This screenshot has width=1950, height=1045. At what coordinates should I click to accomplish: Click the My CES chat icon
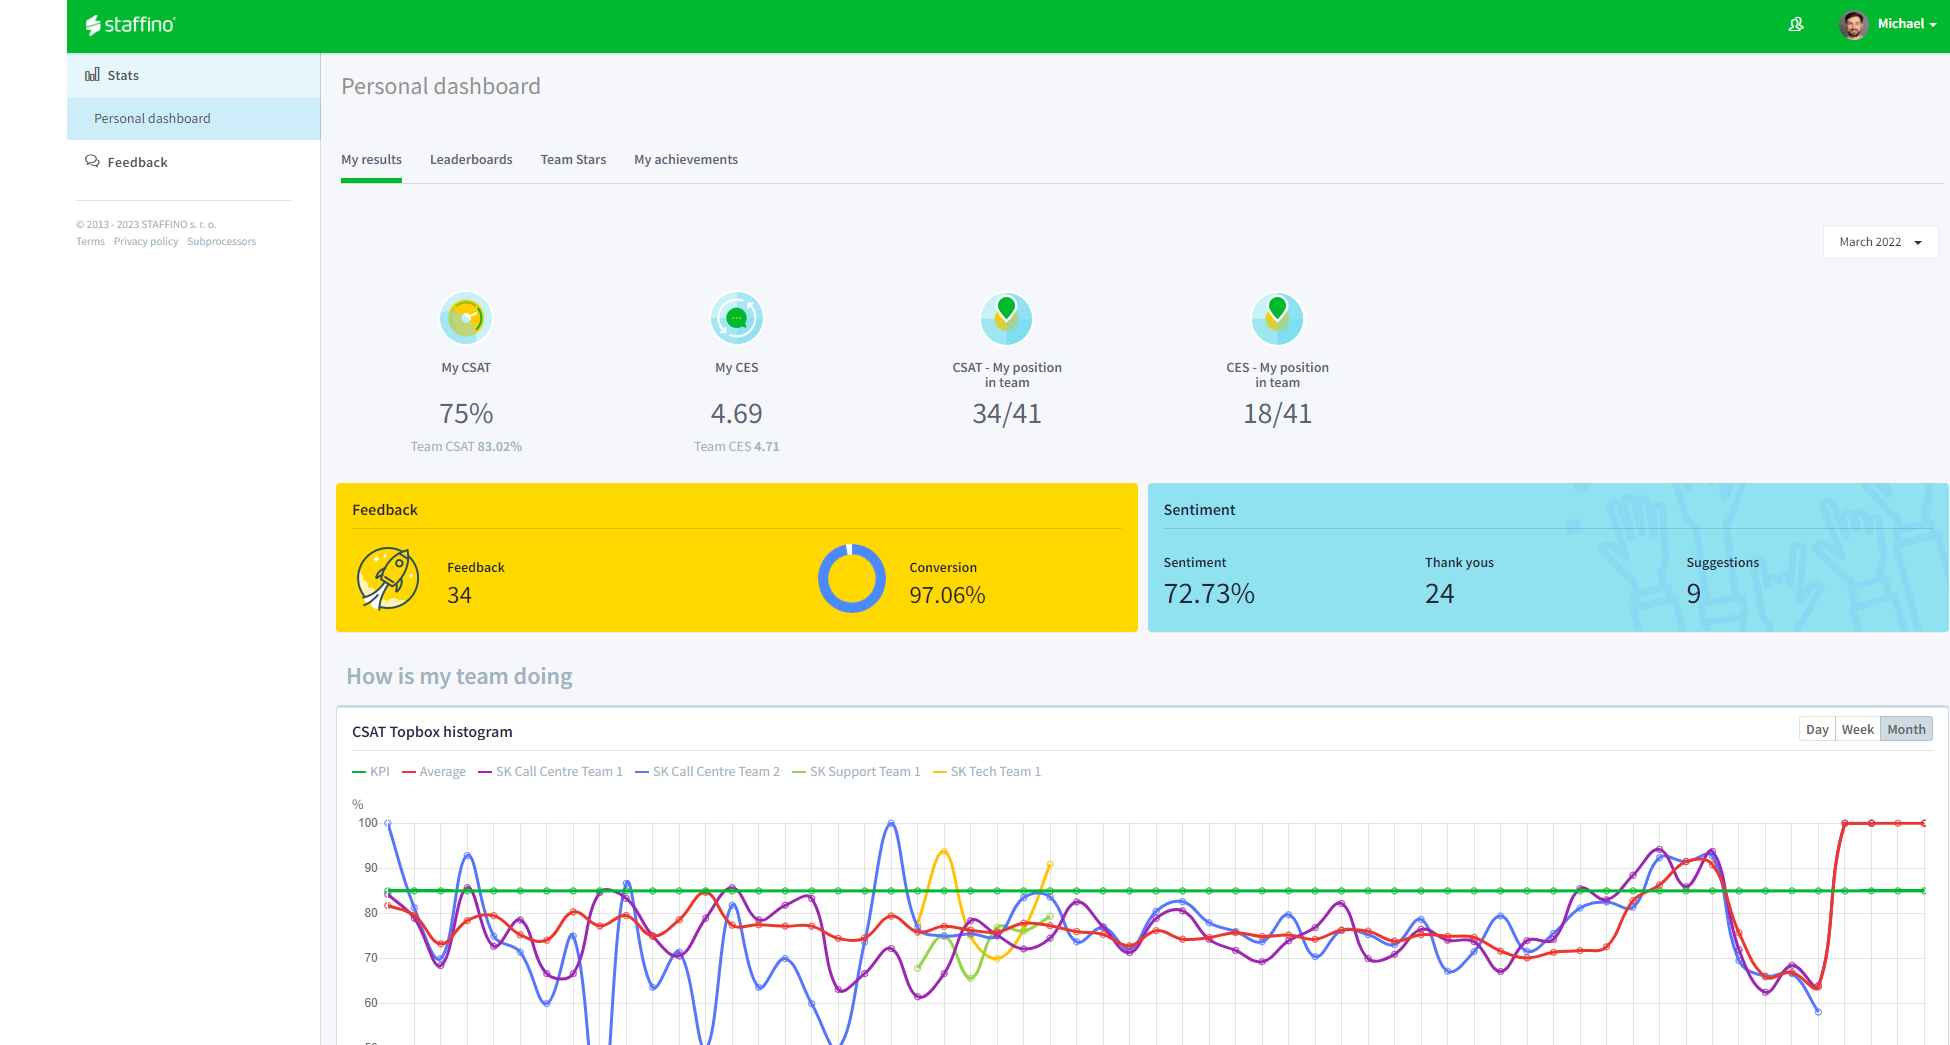click(x=737, y=318)
